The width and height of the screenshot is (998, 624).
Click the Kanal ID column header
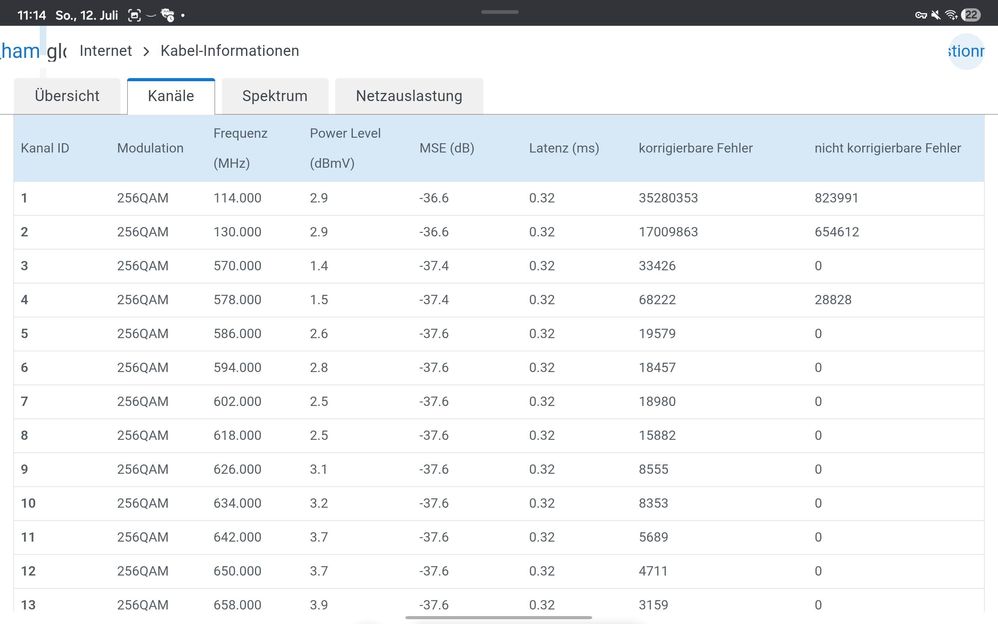coord(45,148)
